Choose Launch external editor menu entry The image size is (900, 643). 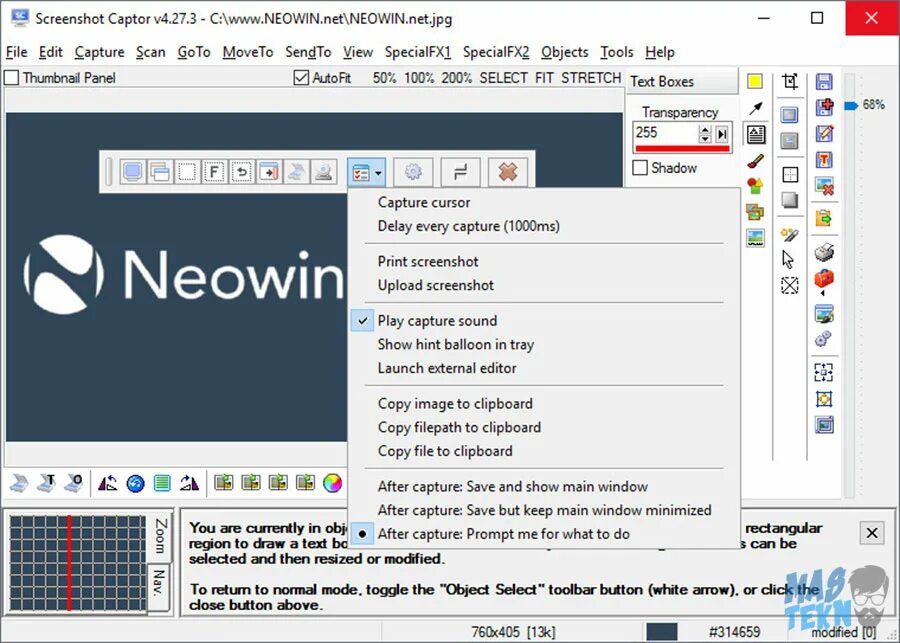tap(544, 368)
